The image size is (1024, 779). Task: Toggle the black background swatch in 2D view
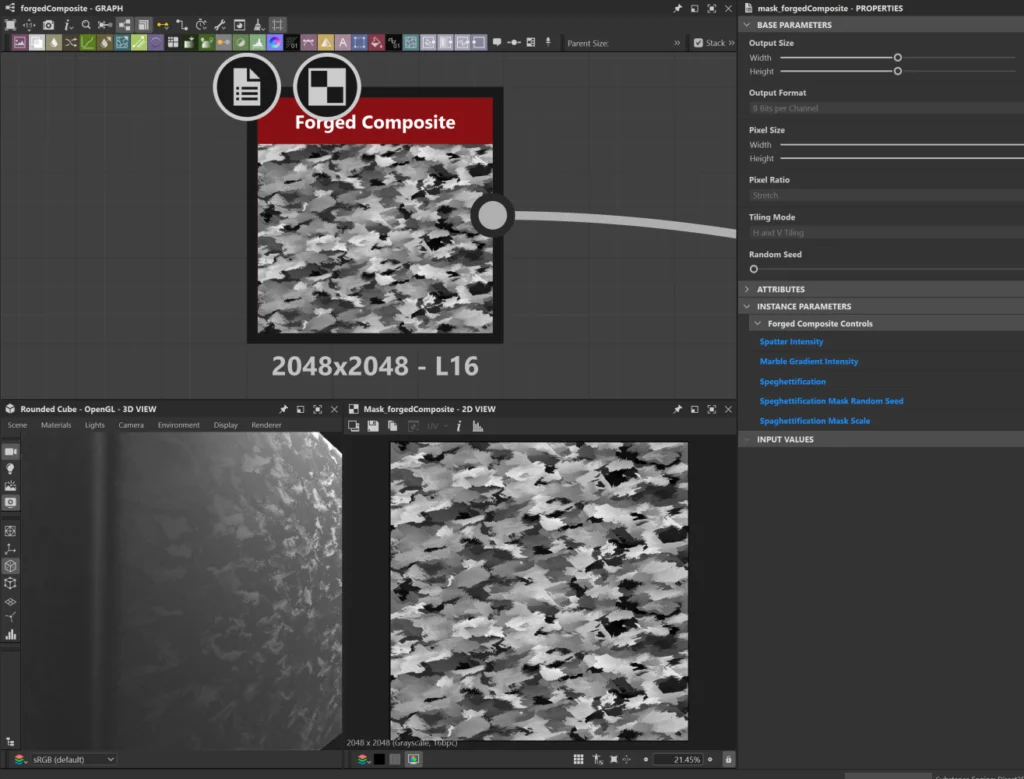tap(379, 760)
